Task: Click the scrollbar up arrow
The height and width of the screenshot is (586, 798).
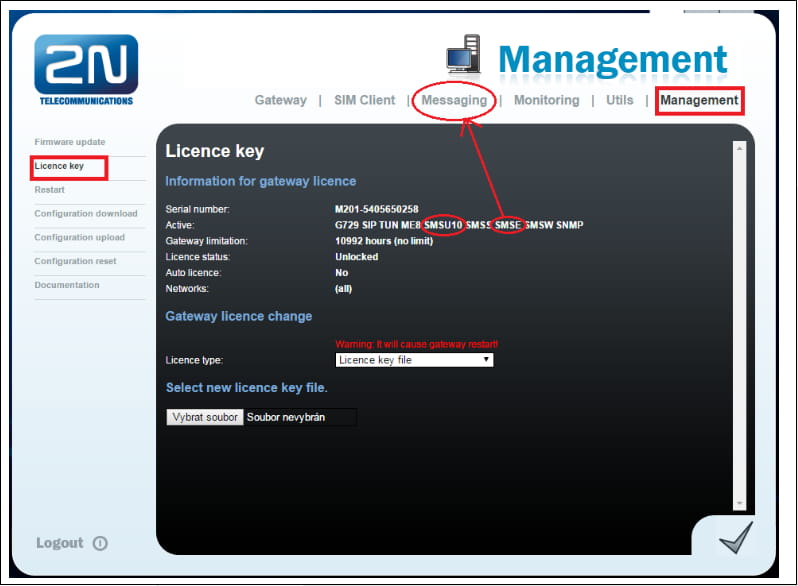Action: click(x=739, y=148)
